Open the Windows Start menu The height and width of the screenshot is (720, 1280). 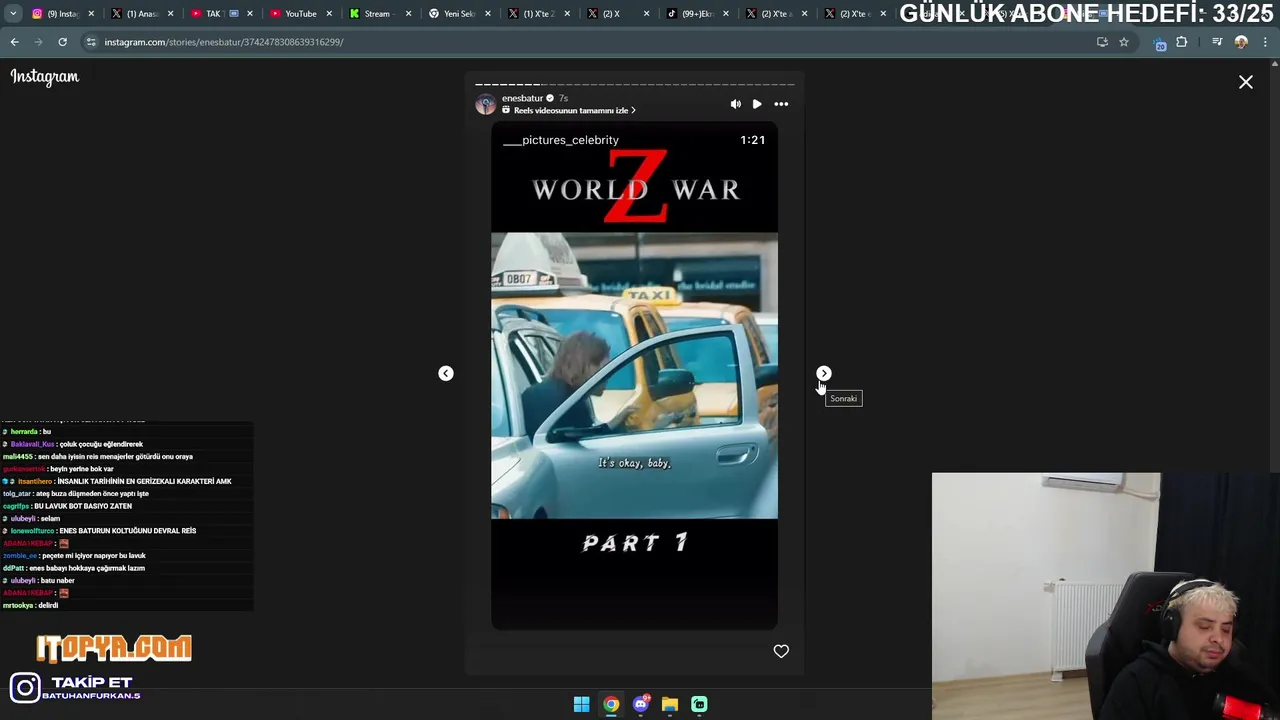581,704
